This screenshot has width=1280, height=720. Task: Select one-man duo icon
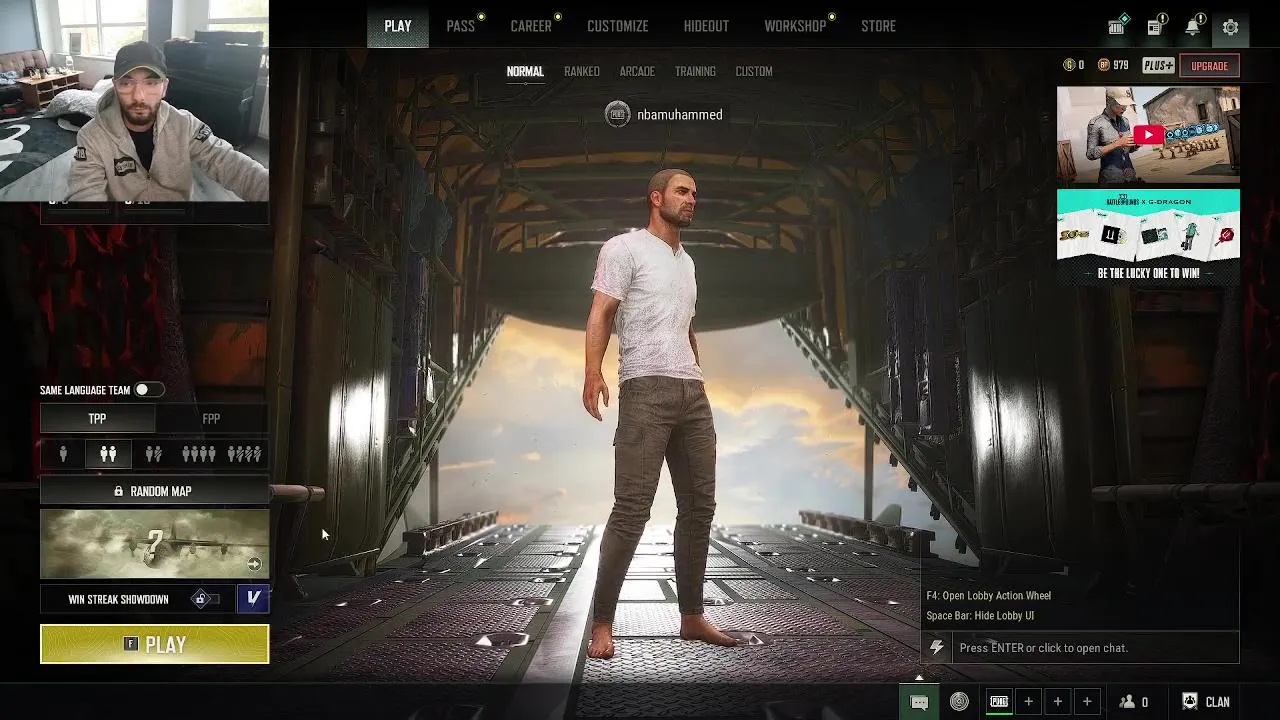(153, 454)
